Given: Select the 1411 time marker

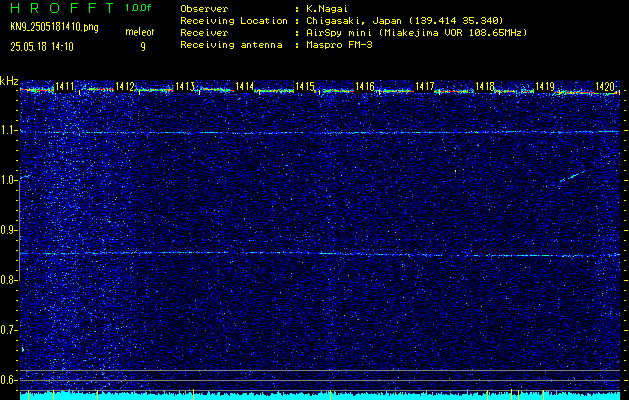Looking at the screenshot, I should 65,86.
